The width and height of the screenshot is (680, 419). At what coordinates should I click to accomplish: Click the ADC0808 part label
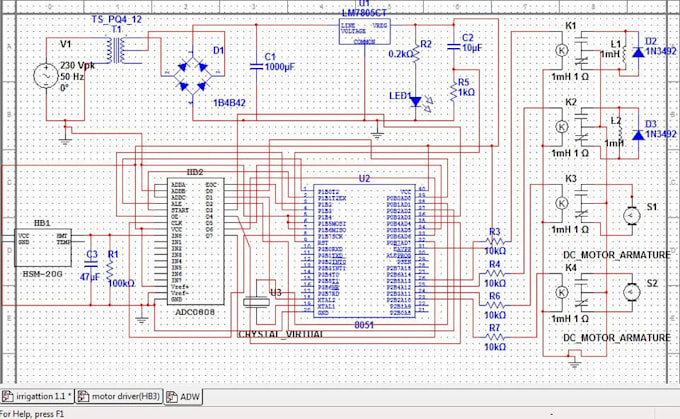pyautogui.click(x=195, y=312)
